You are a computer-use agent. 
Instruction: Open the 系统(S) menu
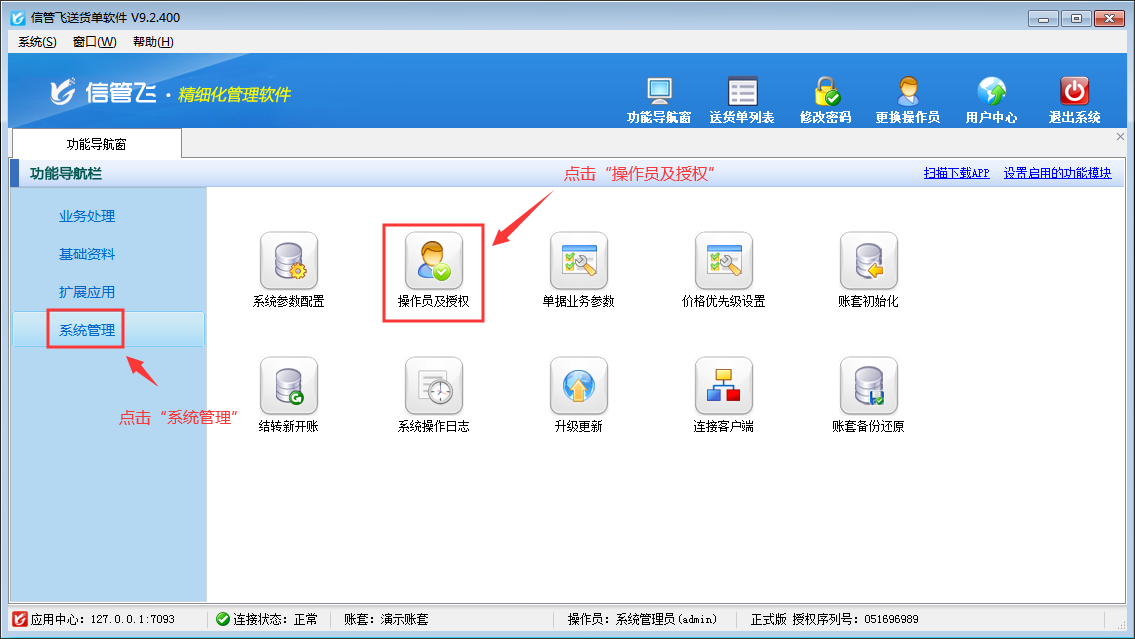tap(37, 42)
